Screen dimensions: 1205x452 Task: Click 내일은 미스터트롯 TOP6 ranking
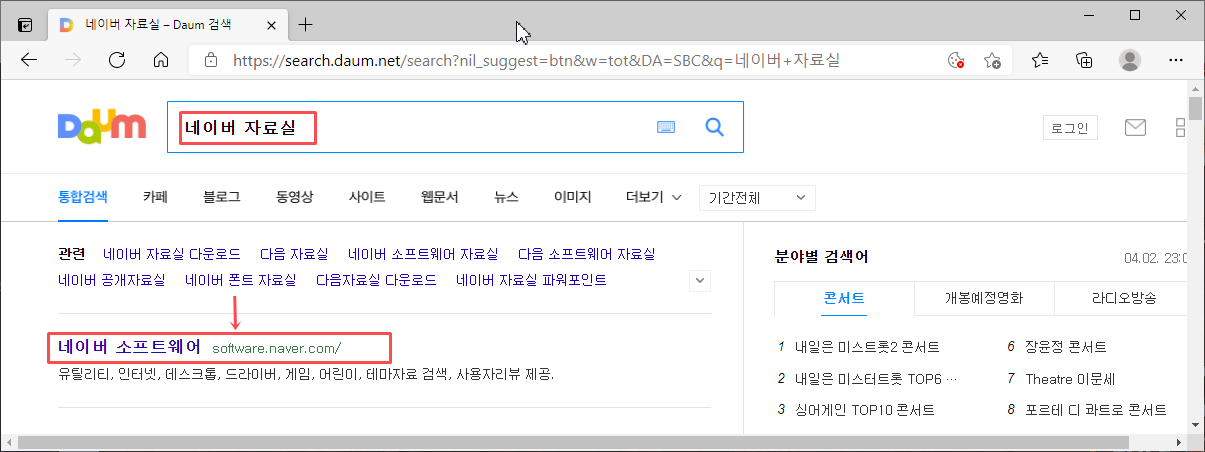pyautogui.click(x=875, y=379)
